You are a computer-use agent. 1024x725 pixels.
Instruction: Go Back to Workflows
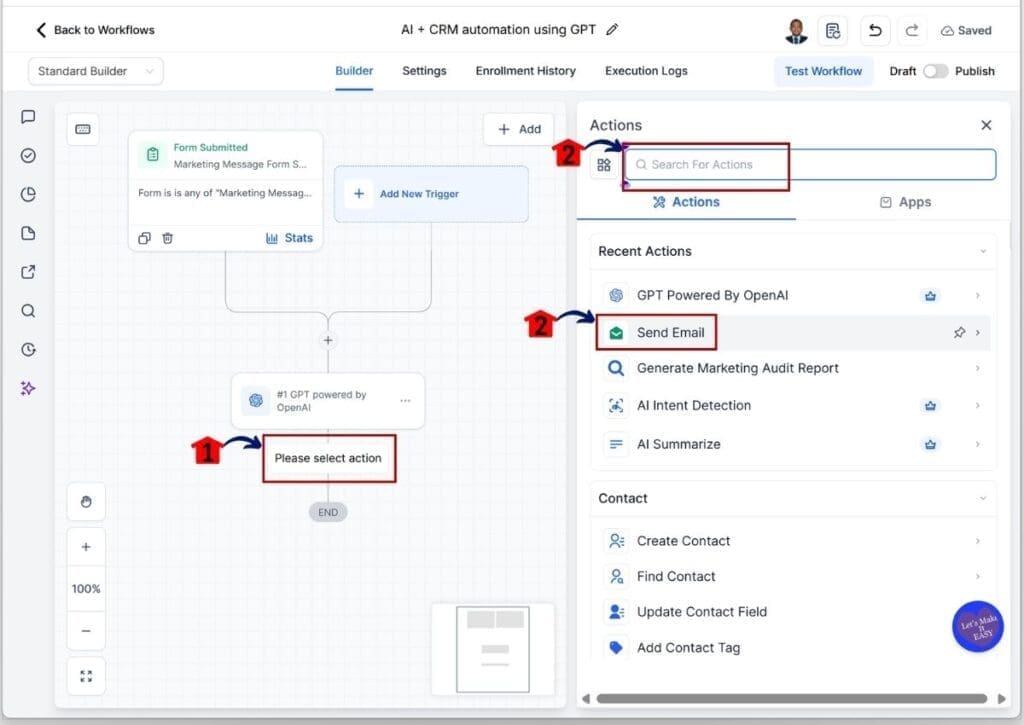pos(95,30)
